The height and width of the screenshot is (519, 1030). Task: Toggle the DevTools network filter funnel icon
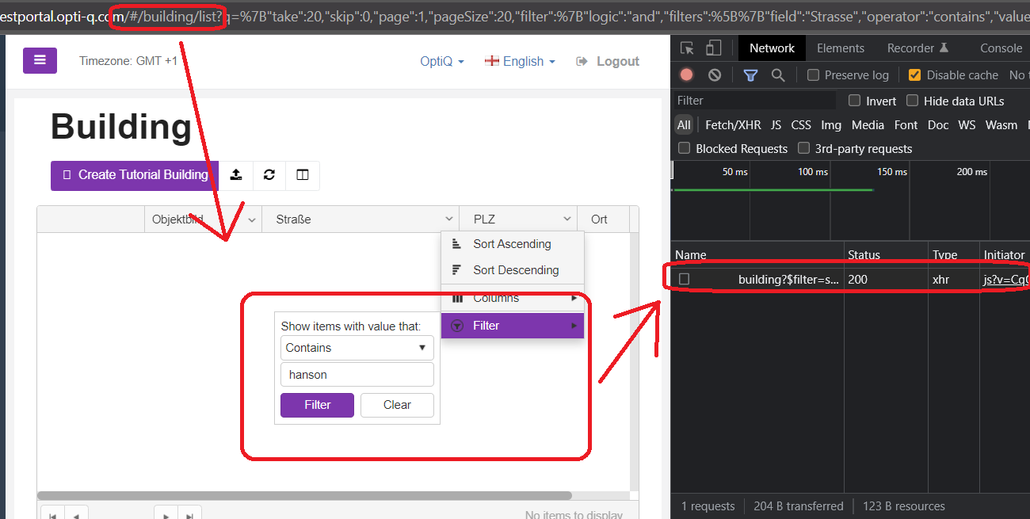[x=750, y=75]
